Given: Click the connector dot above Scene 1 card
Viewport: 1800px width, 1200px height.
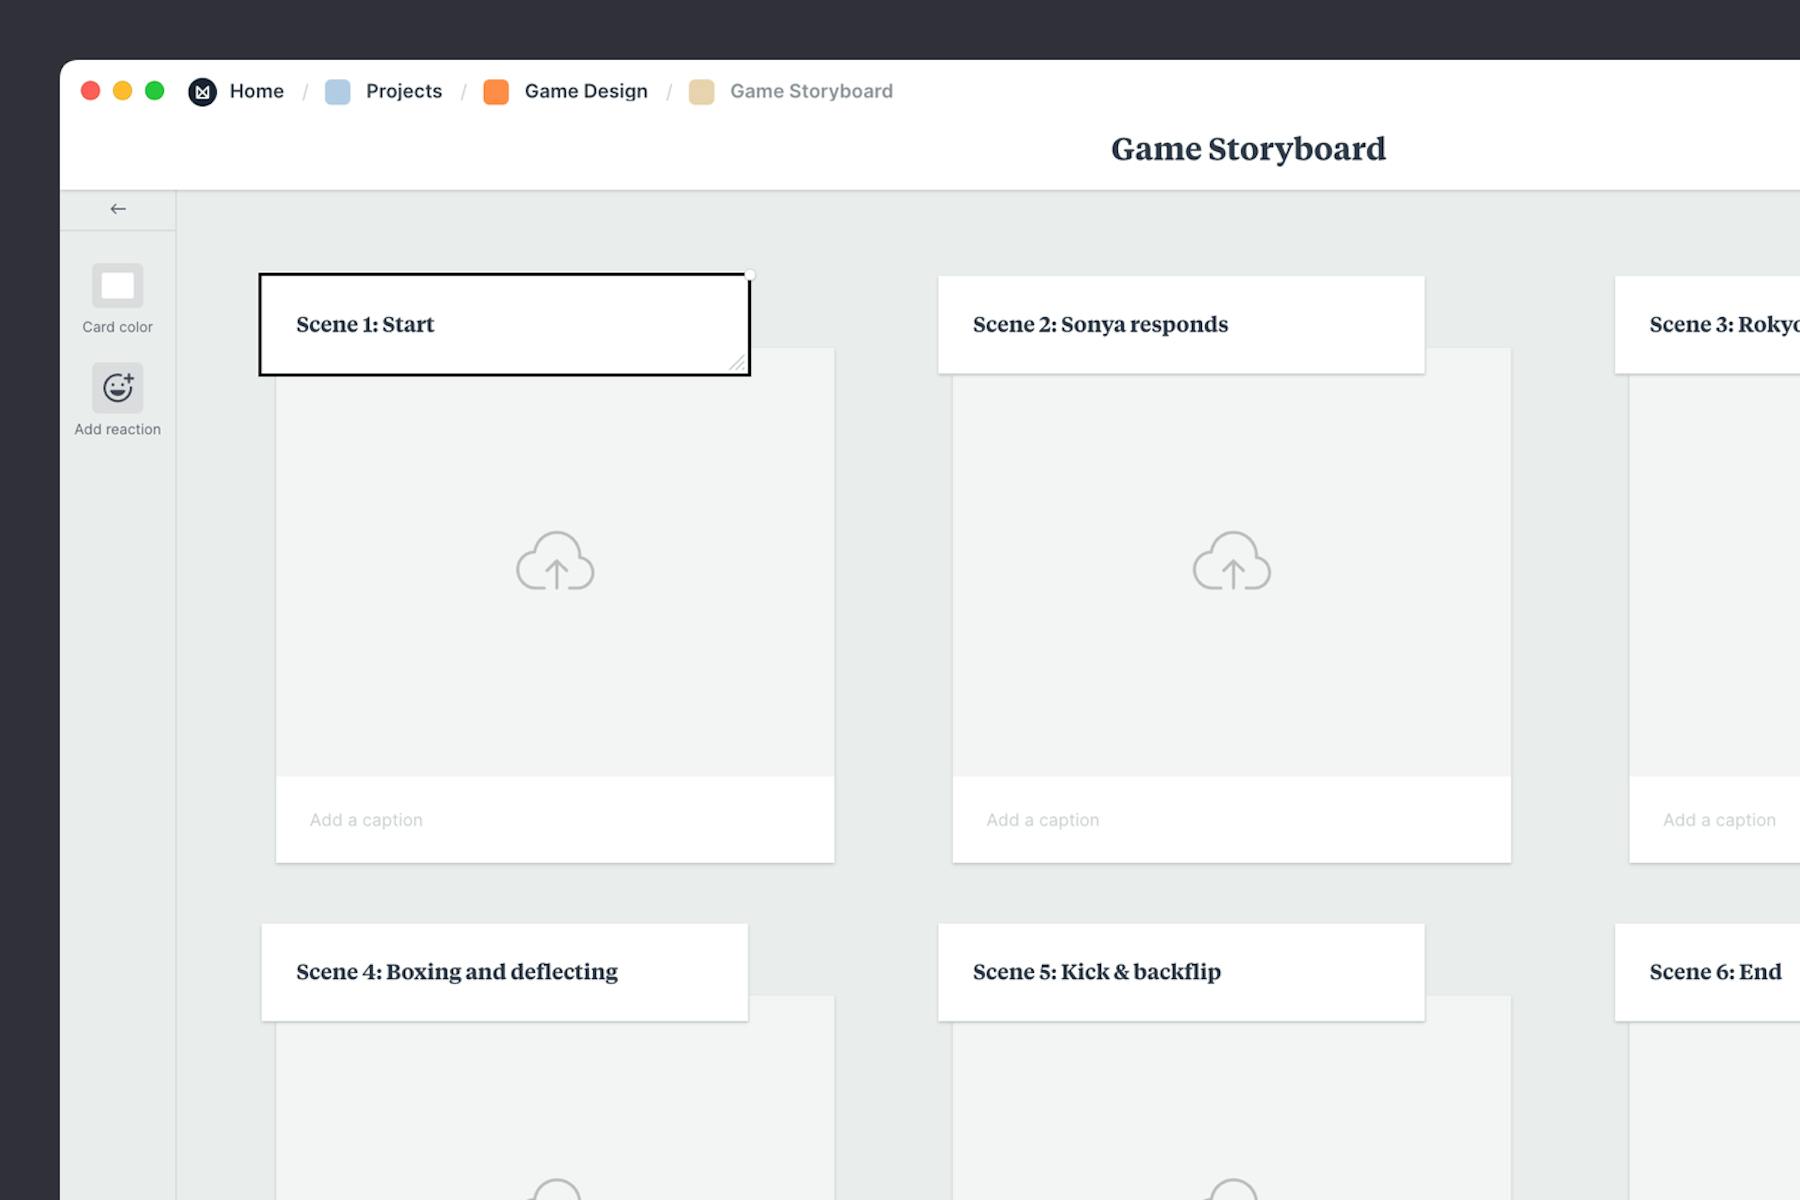Looking at the screenshot, I should pyautogui.click(x=748, y=273).
